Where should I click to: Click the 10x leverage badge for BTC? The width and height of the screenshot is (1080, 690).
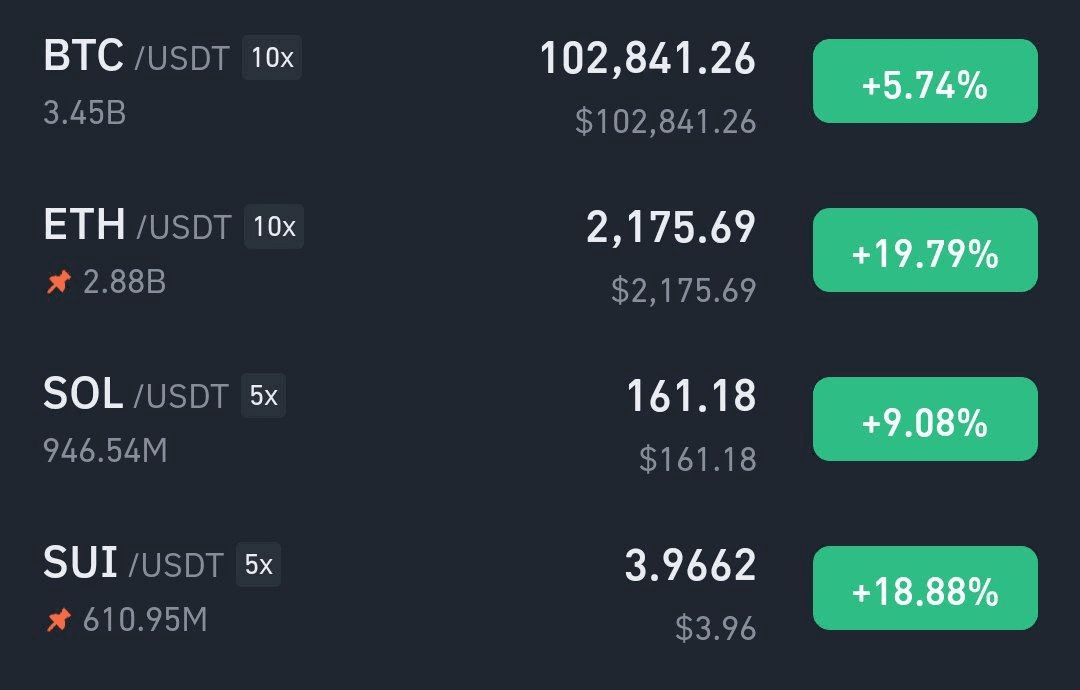[x=272, y=57]
